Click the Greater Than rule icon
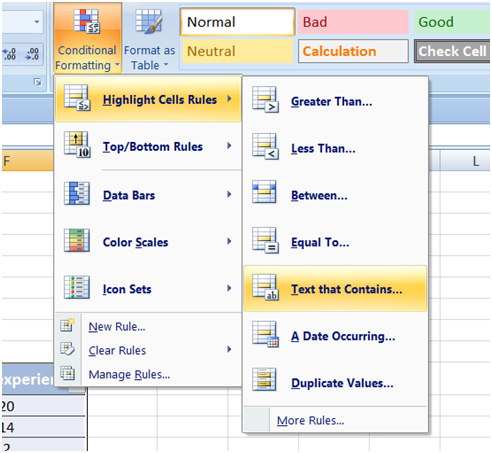The width and height of the screenshot is (492, 453). 265,100
